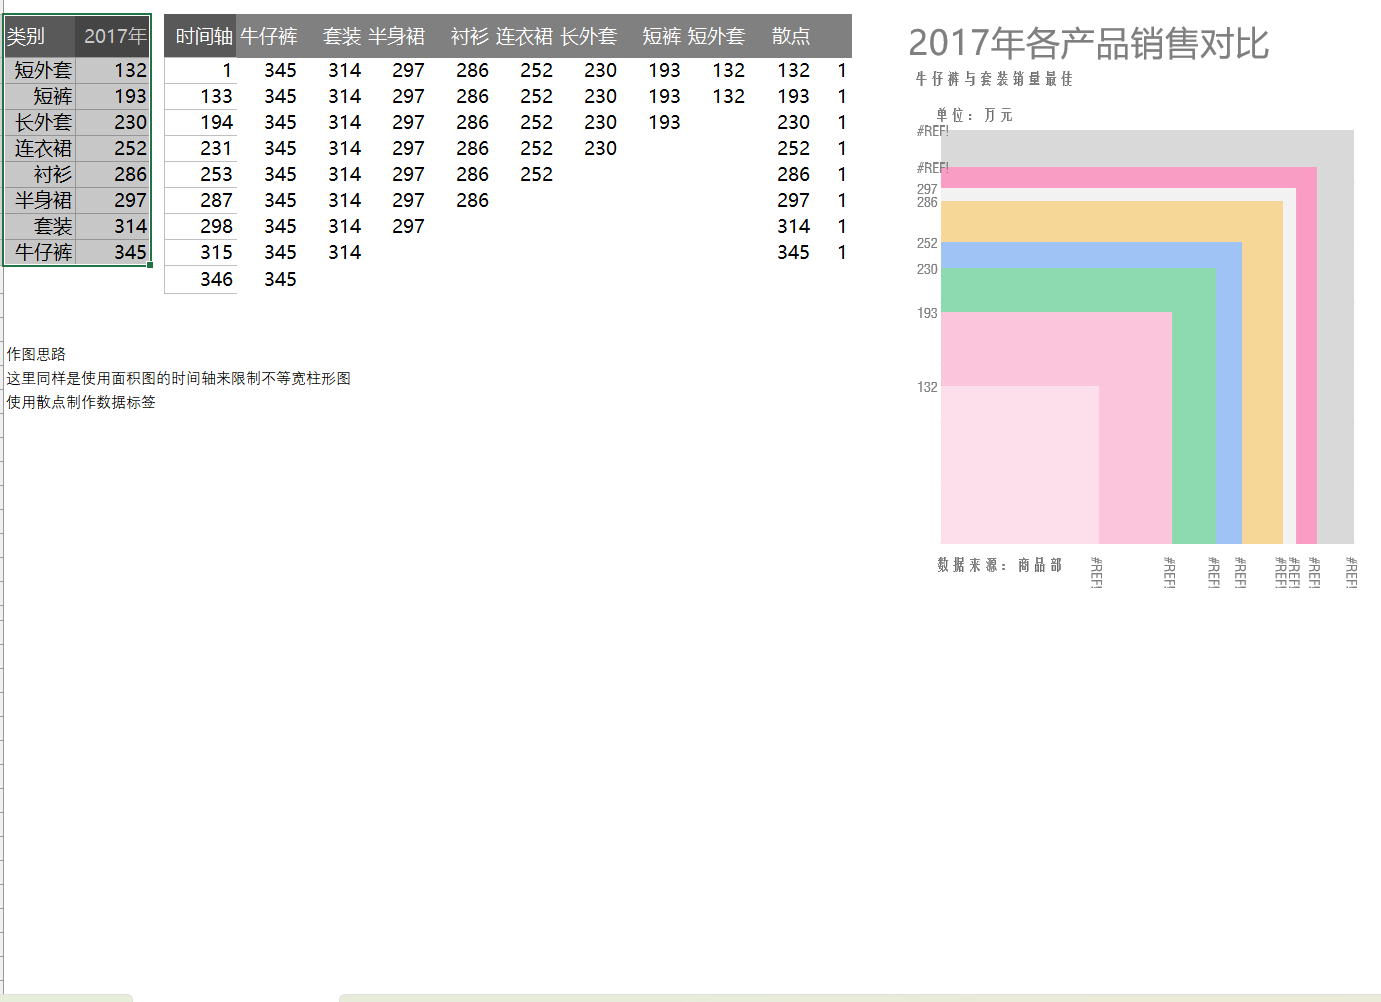Select the 连衣裙 column header cell
1381x1002 pixels.
coord(524,36)
